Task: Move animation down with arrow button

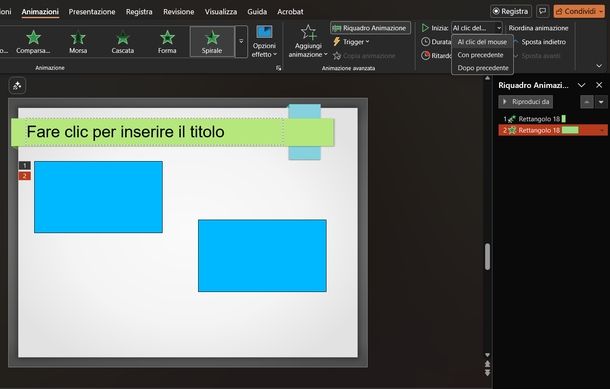Action: 601,102
